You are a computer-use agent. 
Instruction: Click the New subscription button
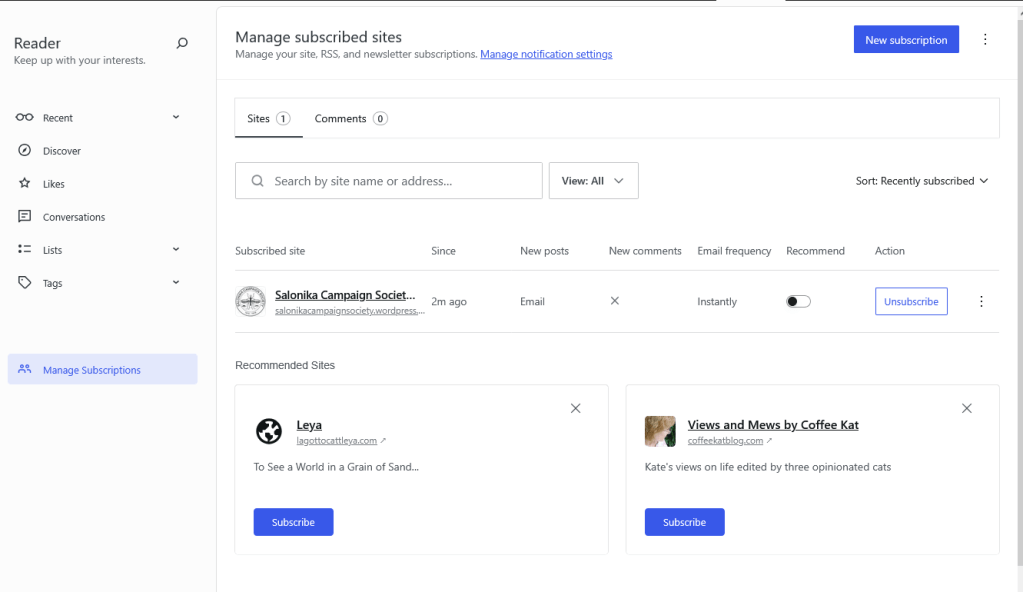(x=906, y=40)
